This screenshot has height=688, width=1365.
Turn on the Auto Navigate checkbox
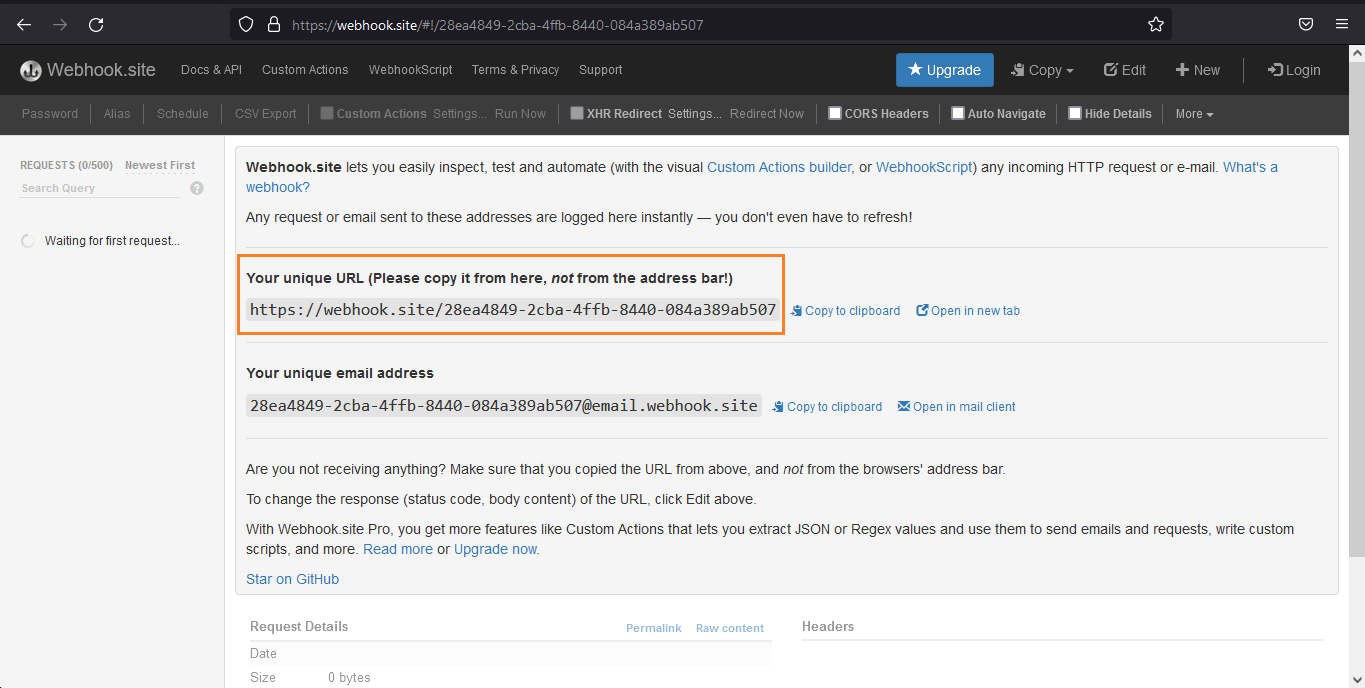click(958, 113)
